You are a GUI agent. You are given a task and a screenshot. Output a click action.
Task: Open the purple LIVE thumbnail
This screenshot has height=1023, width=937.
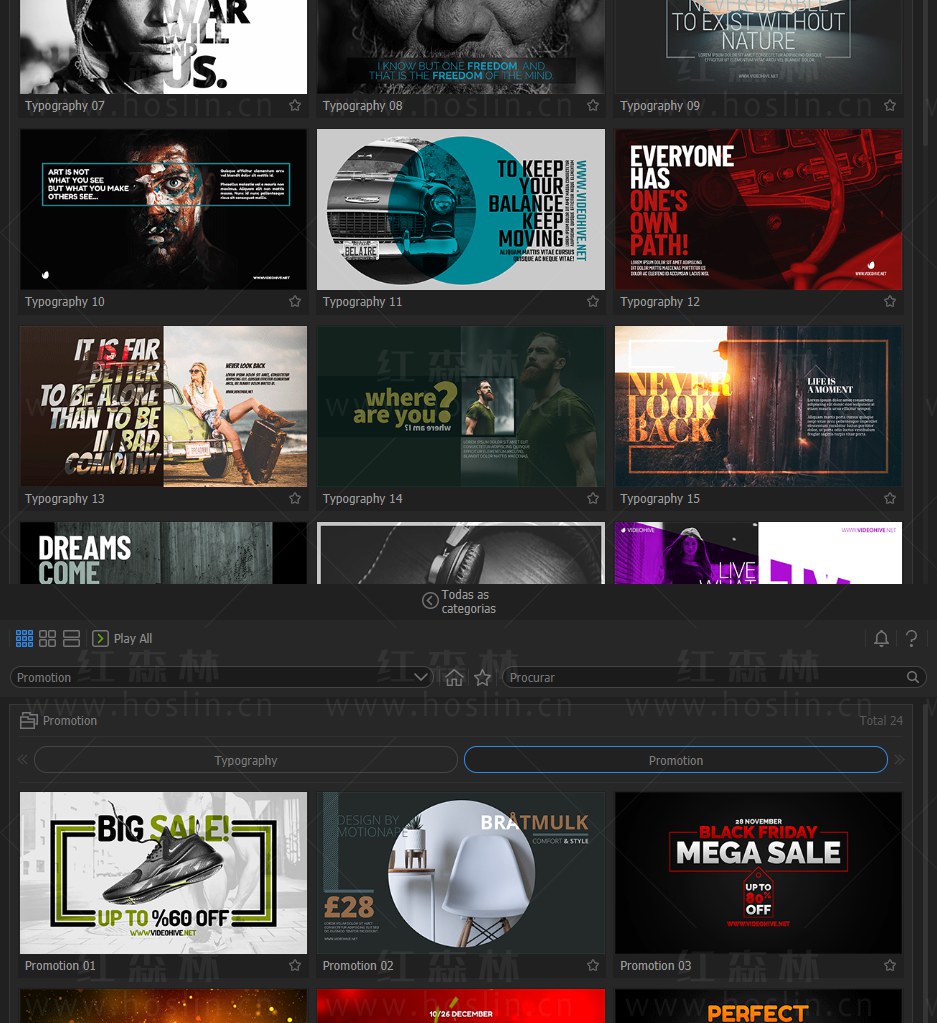tap(758, 553)
